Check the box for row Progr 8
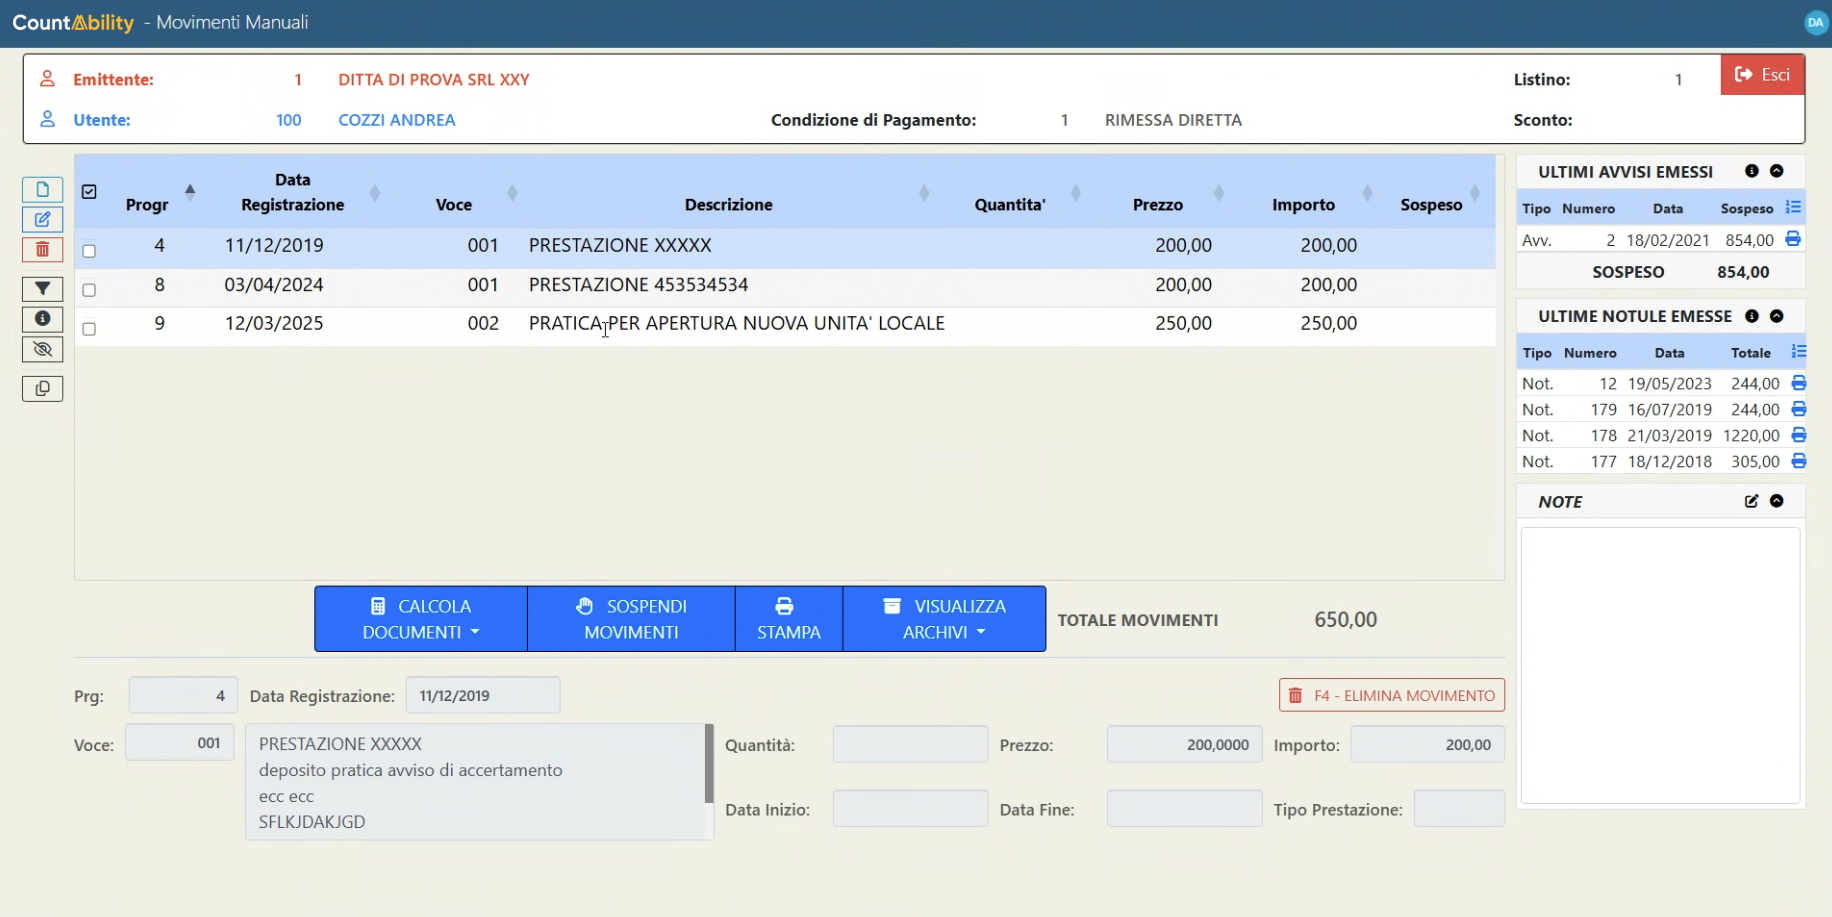This screenshot has height=917, width=1832. (x=89, y=290)
